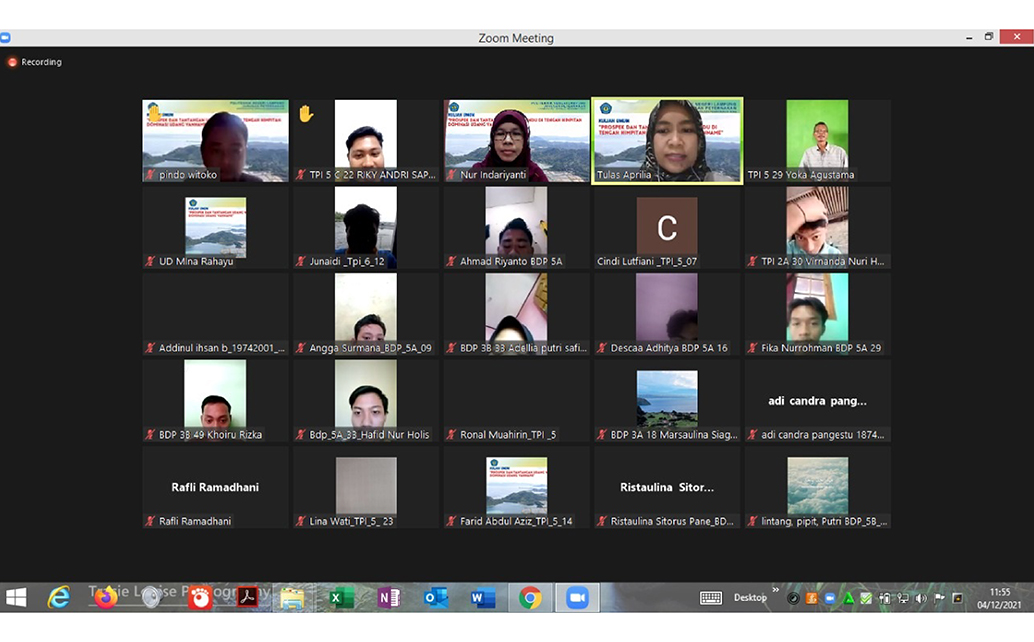Click the Zoom icon in the taskbar
Screen dimensions: 1034x642
(x=577, y=598)
